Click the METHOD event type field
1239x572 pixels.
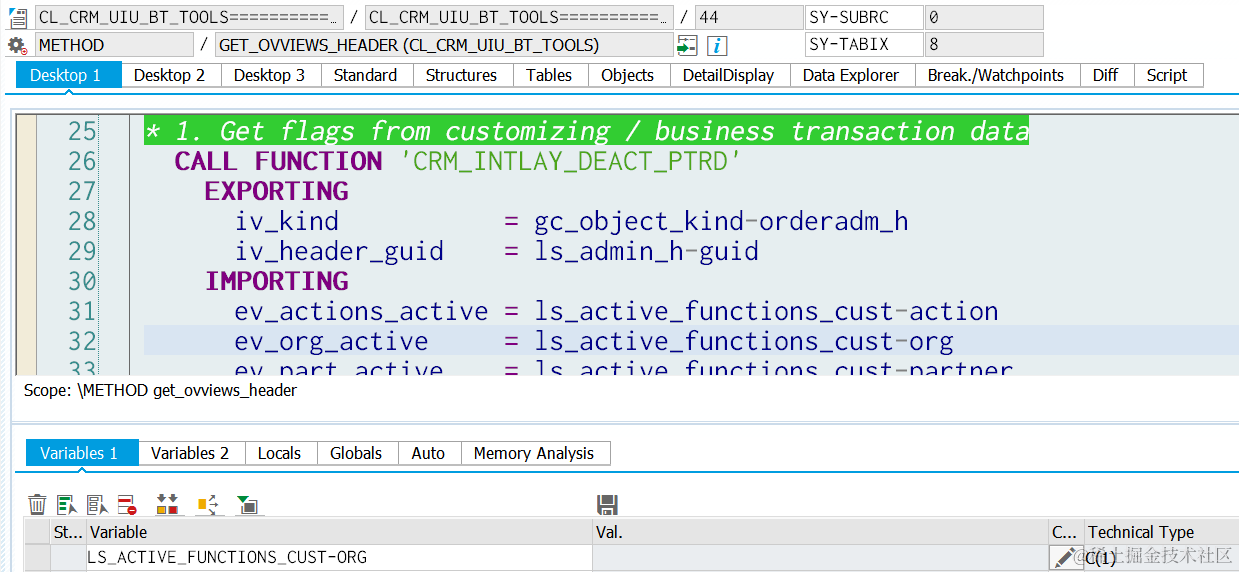click(x=114, y=45)
